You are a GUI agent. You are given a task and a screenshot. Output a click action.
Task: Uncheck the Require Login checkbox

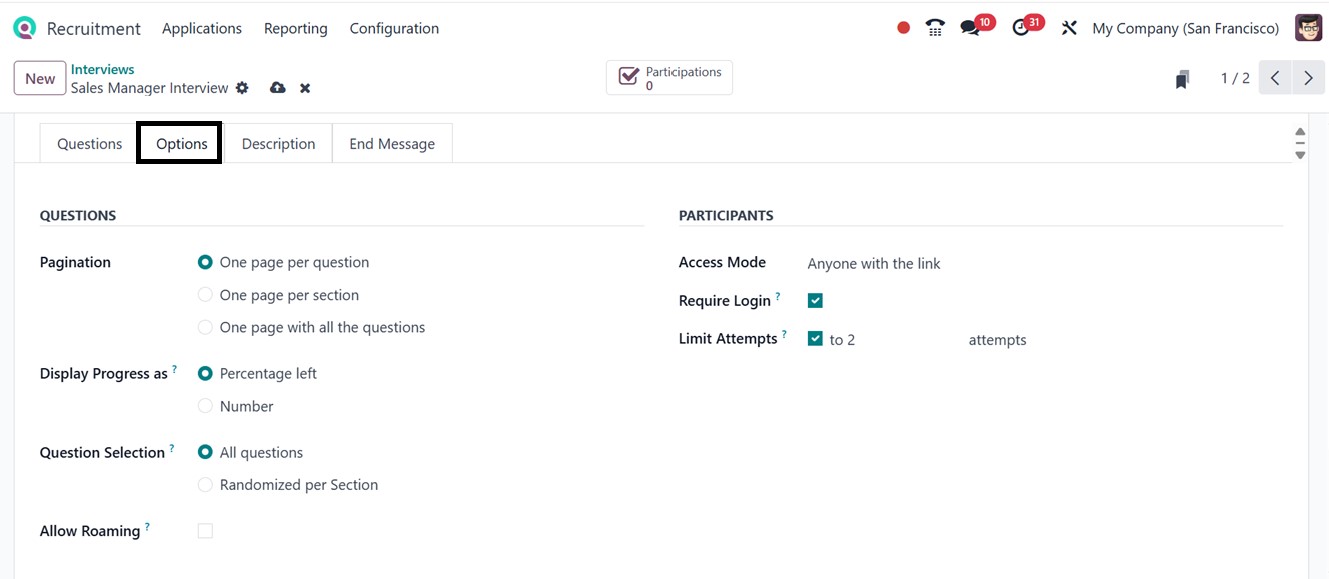point(815,301)
